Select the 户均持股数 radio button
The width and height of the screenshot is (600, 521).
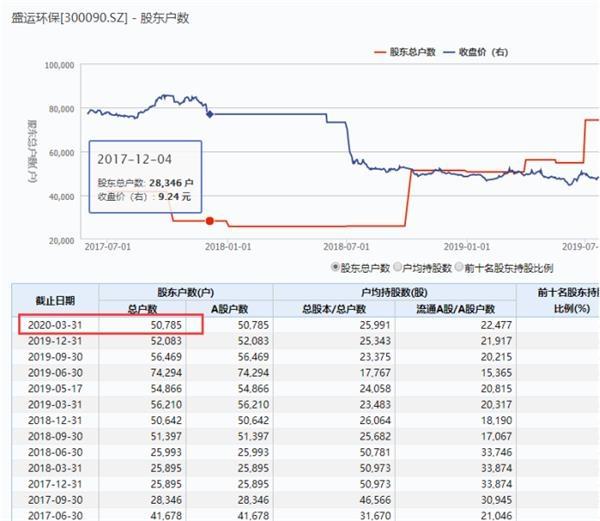(397, 268)
